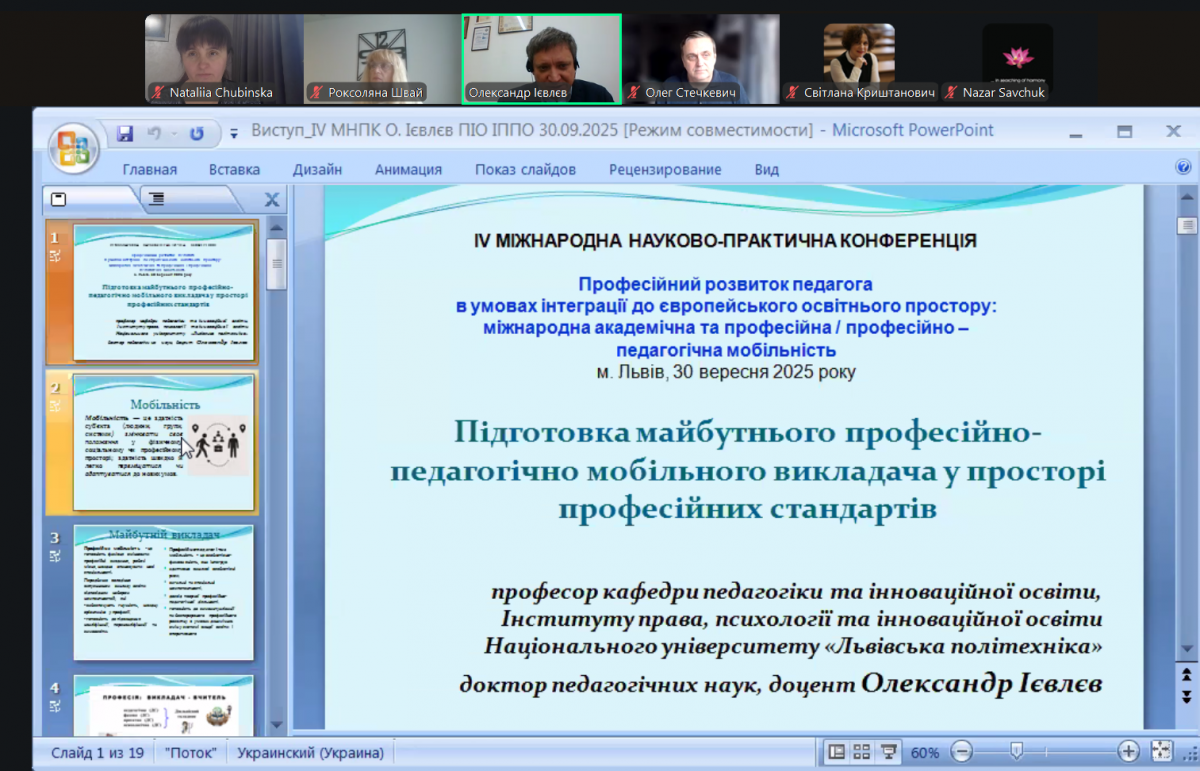Expand the Customize Quick Access Toolbar menu
The height and width of the screenshot is (771, 1200).
tap(234, 132)
